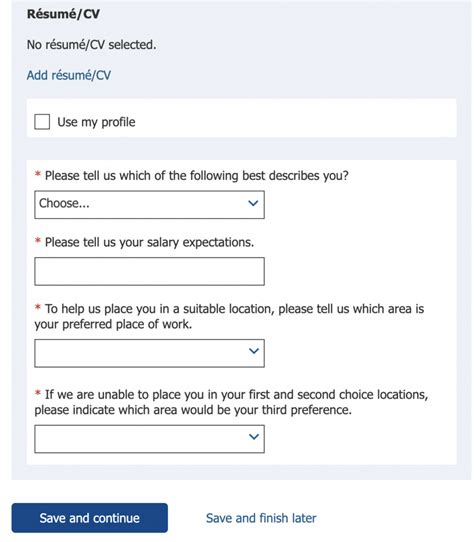Click the chevron on the preferred place of work dropdown

254,351
